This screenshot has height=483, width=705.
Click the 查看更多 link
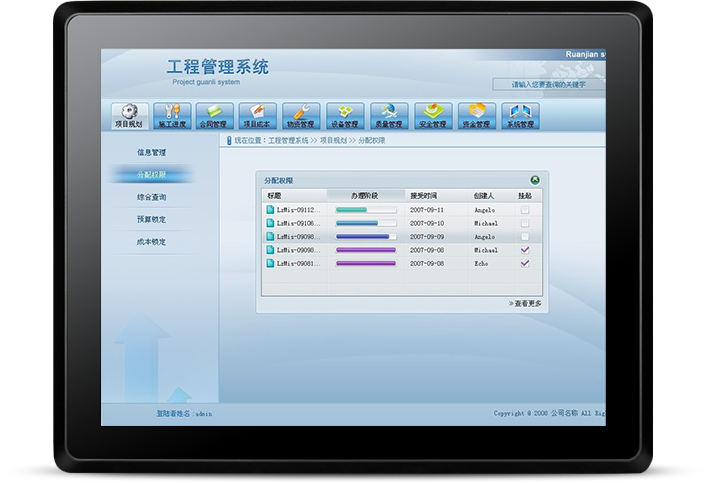pos(525,303)
